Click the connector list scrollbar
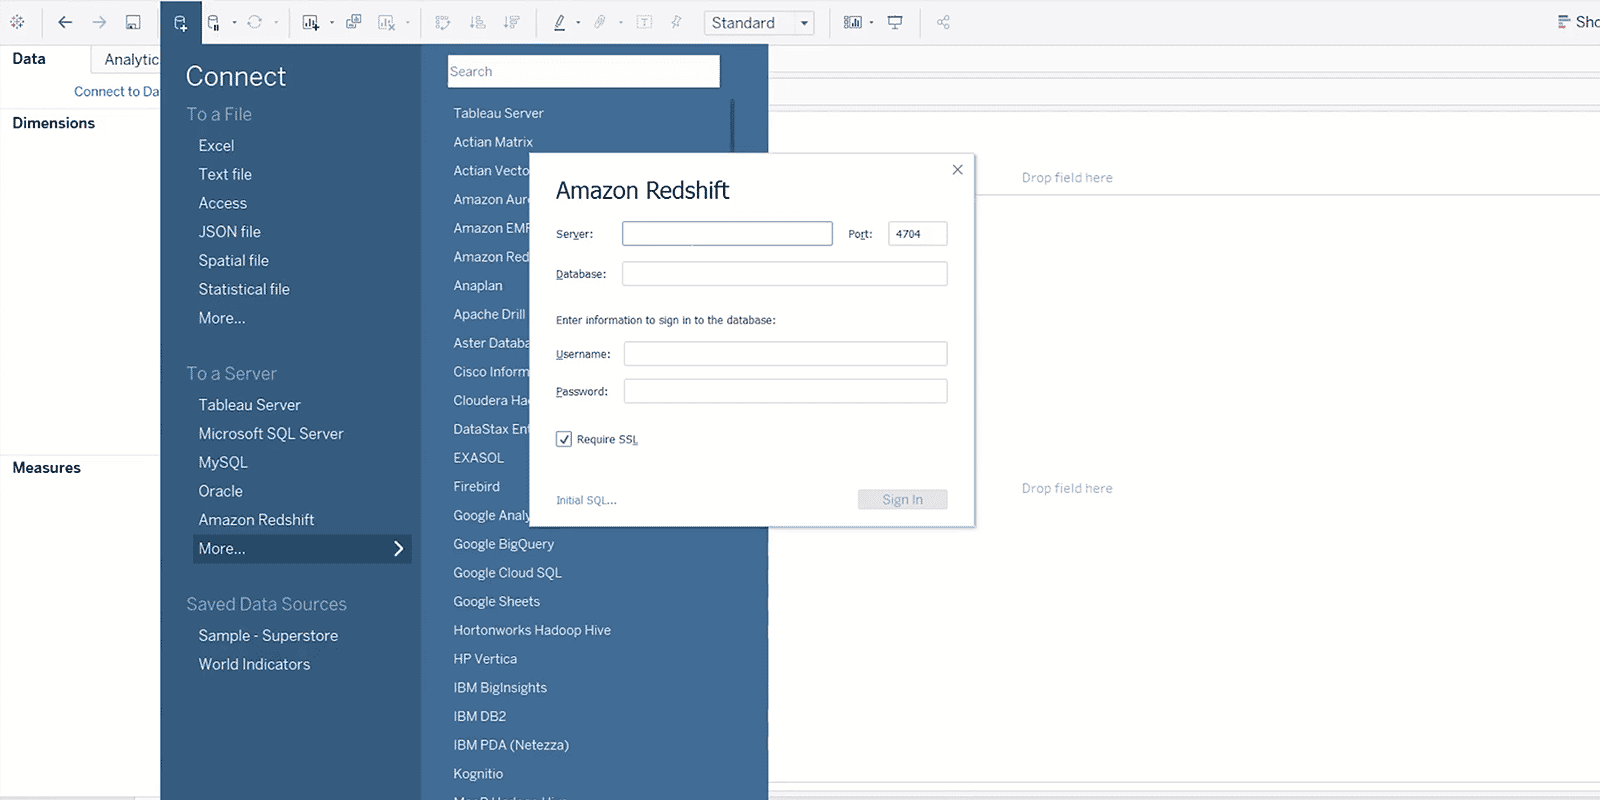The height and width of the screenshot is (800, 1600). point(733,125)
